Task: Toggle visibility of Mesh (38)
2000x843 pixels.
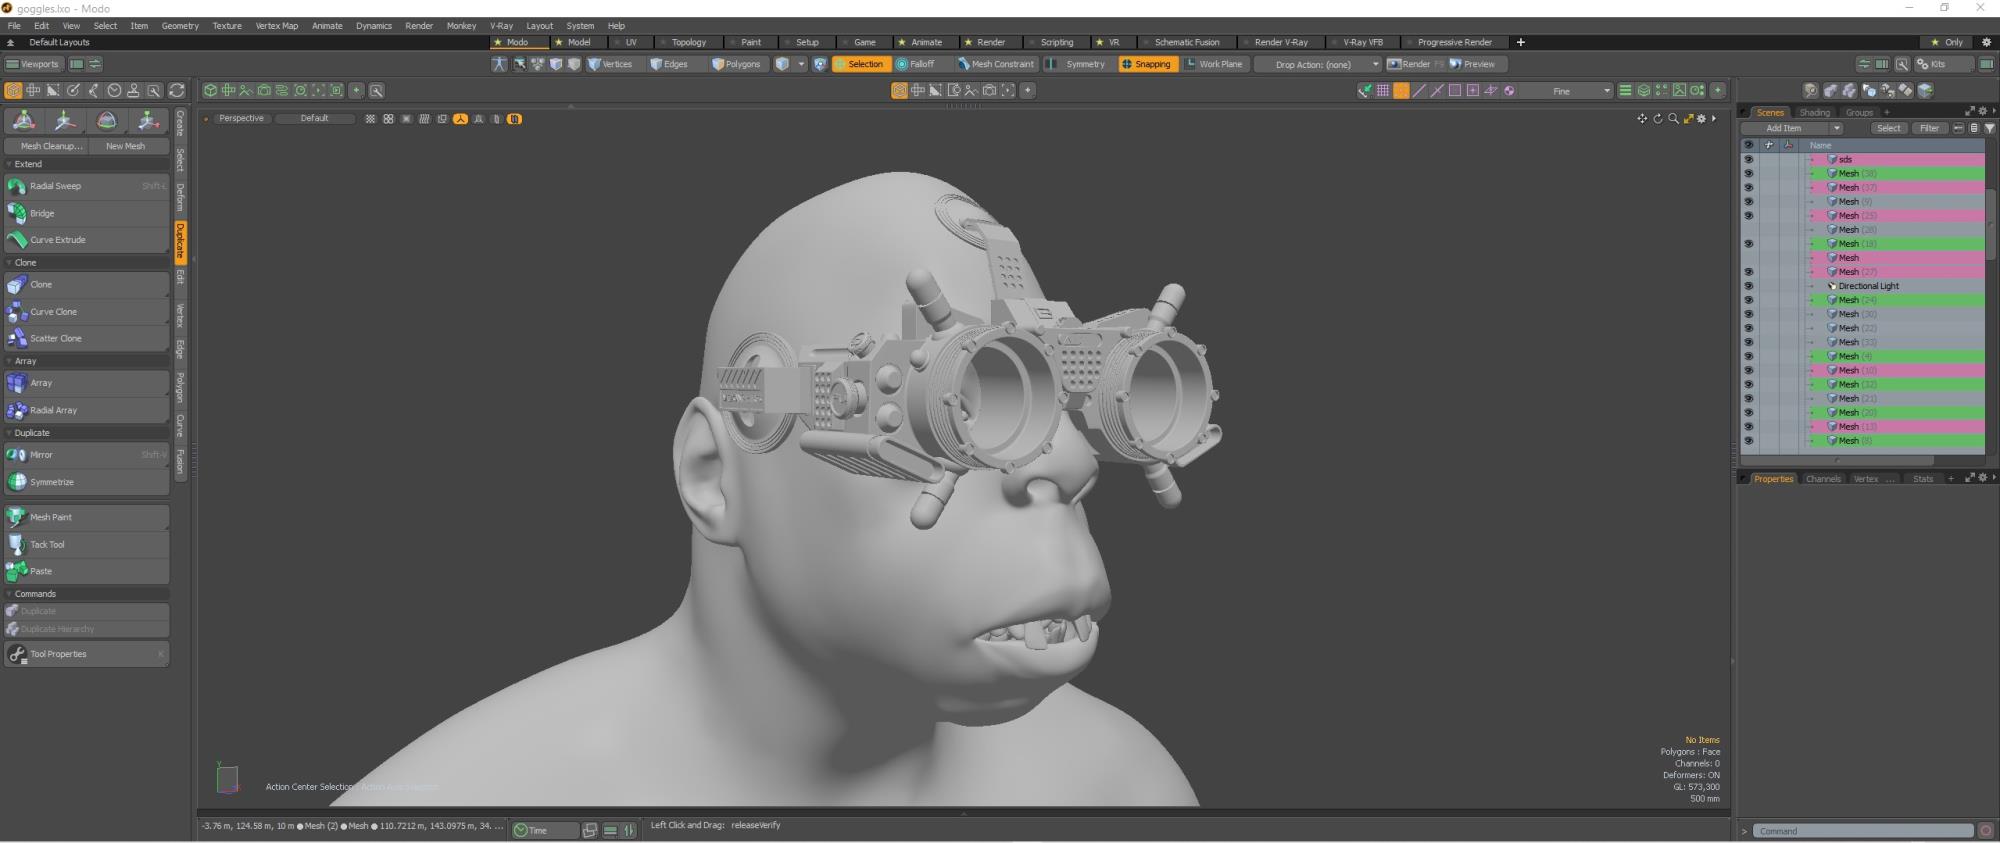Action: click(x=1748, y=173)
